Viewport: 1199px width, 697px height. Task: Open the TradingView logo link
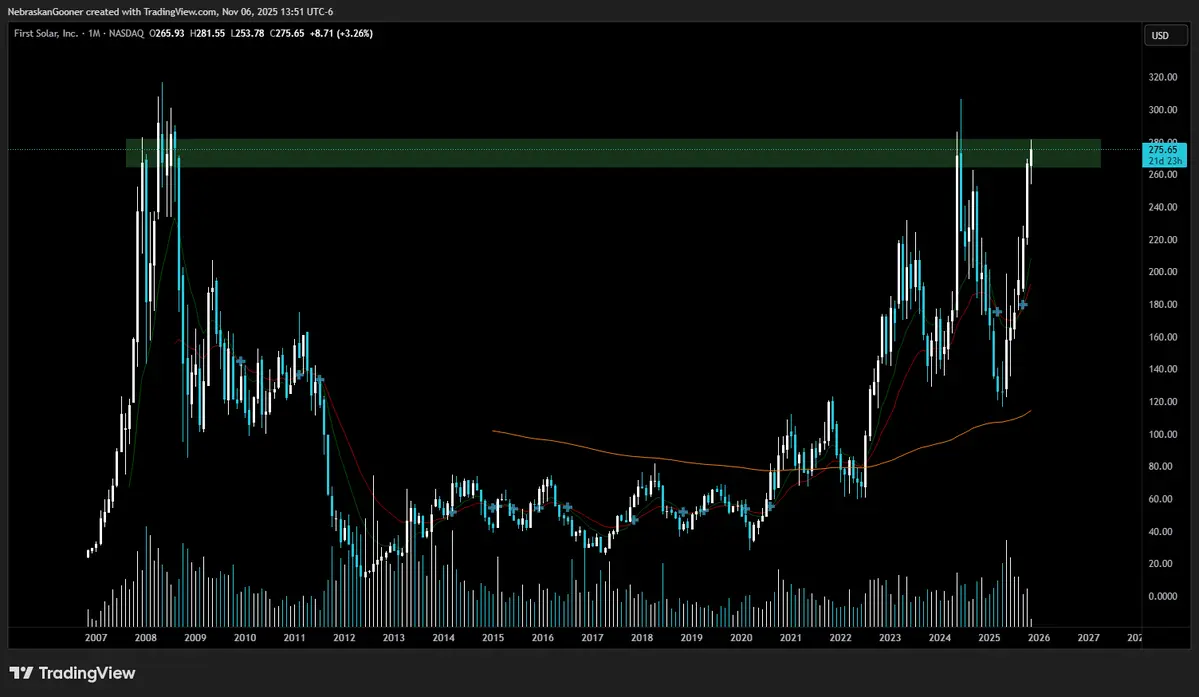[73, 673]
